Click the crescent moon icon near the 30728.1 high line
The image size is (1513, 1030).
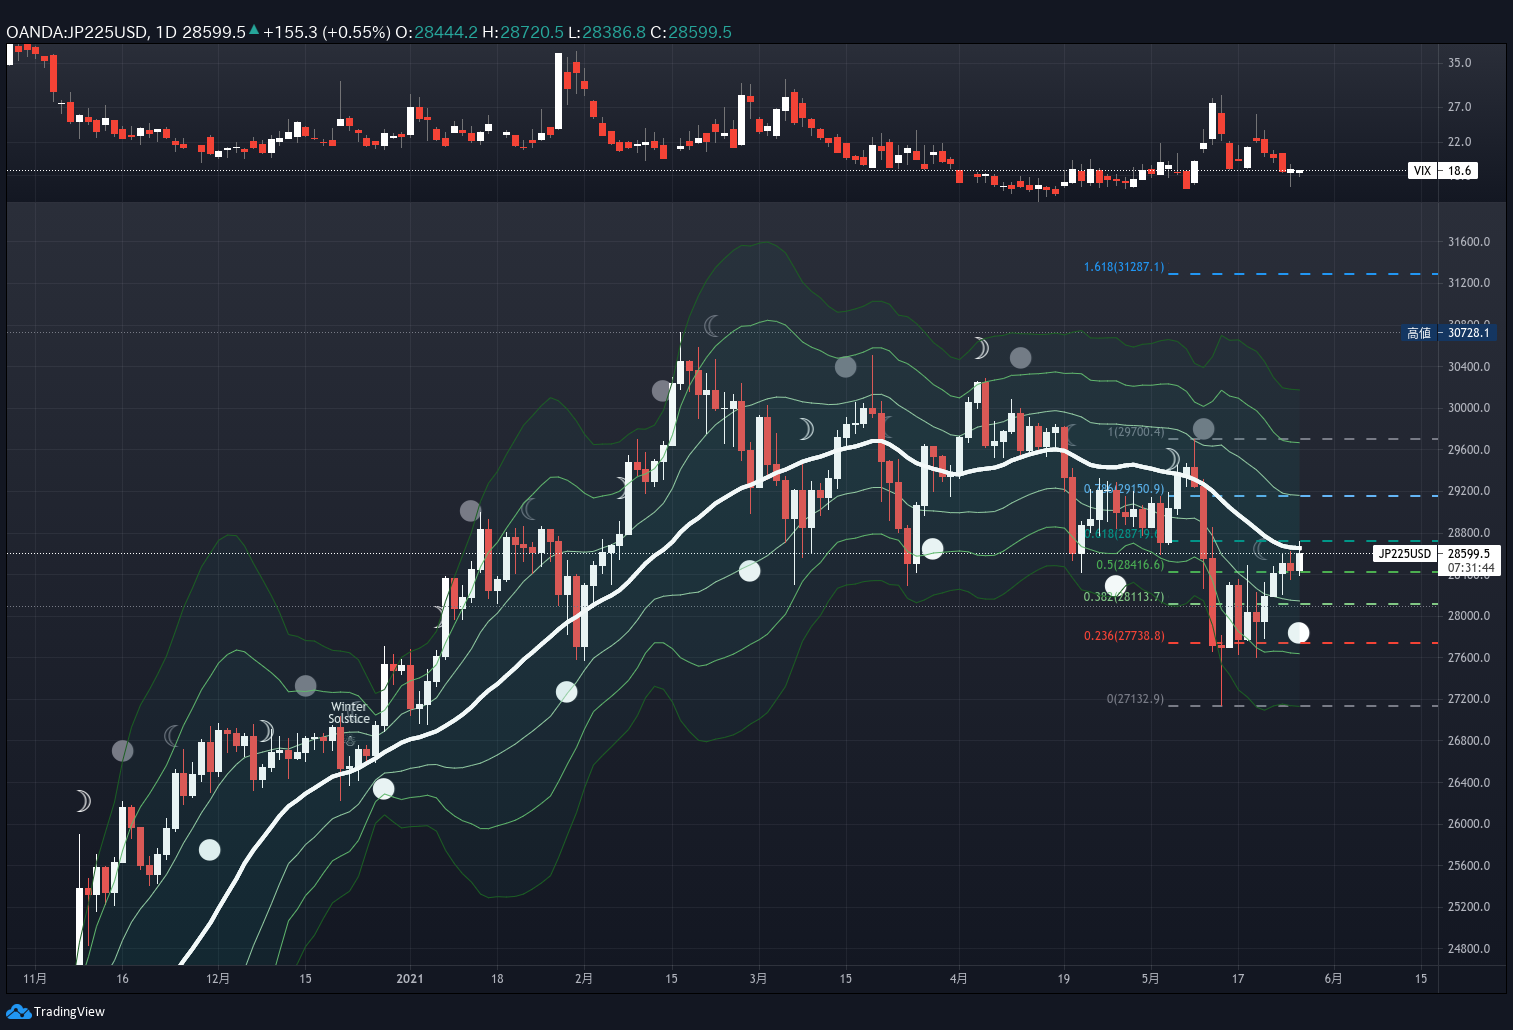click(712, 325)
